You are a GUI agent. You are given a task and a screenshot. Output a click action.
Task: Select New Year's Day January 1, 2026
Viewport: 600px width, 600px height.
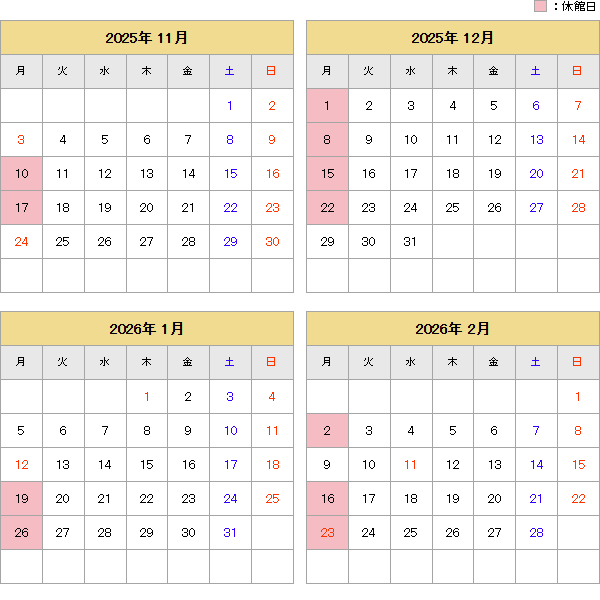147,397
